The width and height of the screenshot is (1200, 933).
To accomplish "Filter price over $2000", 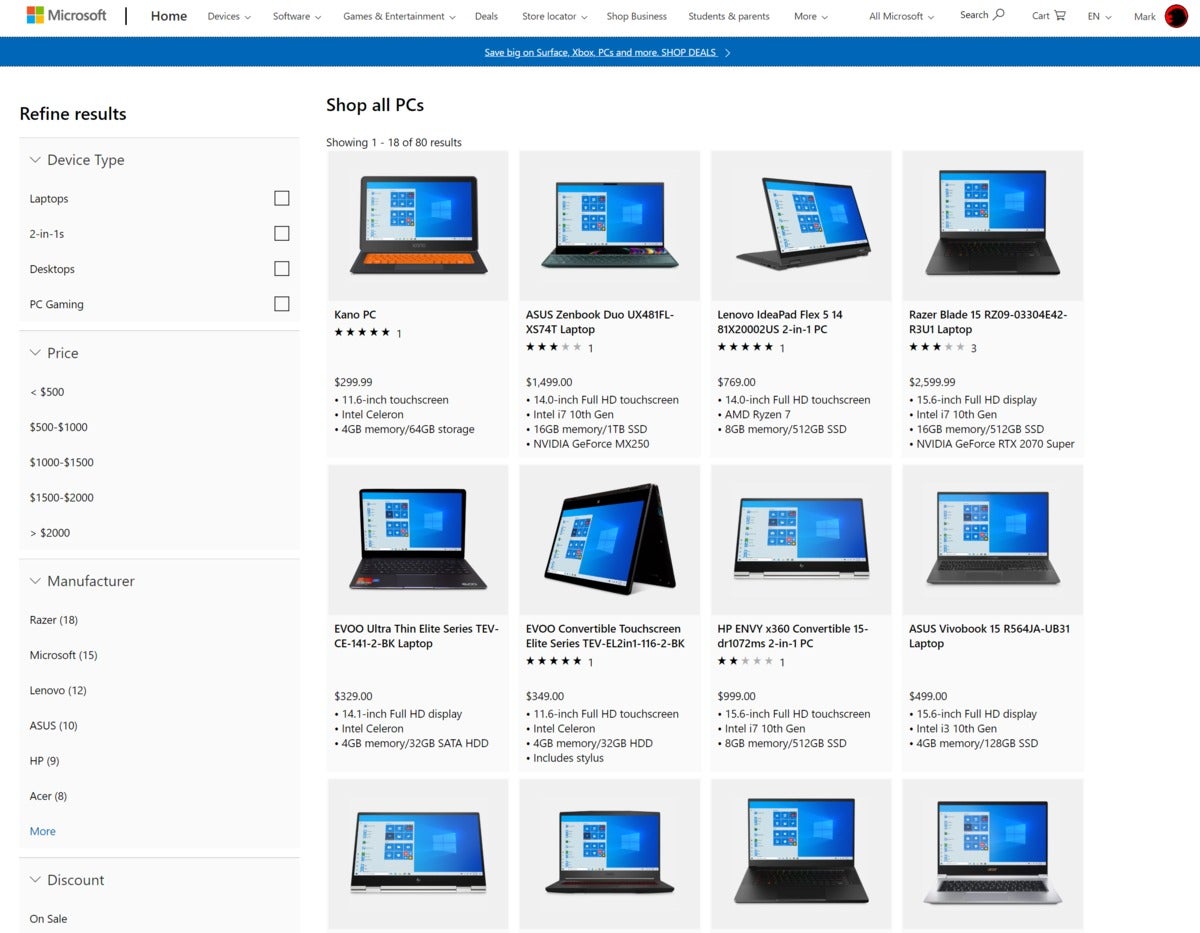I will [x=50, y=533].
